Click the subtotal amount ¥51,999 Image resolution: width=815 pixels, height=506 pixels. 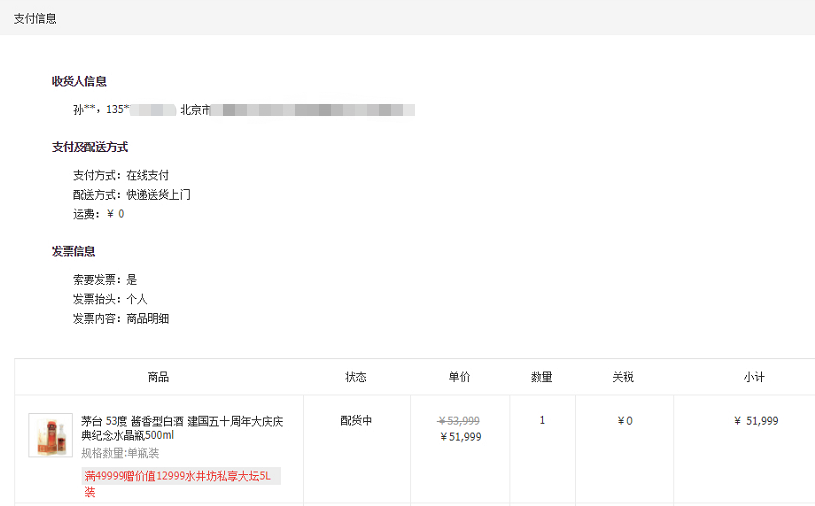coord(756,421)
